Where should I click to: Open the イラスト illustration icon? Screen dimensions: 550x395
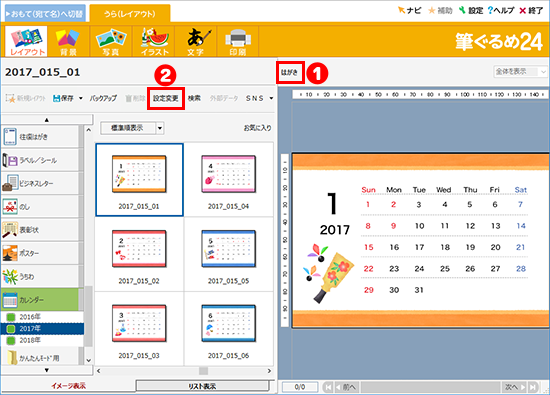click(x=154, y=41)
